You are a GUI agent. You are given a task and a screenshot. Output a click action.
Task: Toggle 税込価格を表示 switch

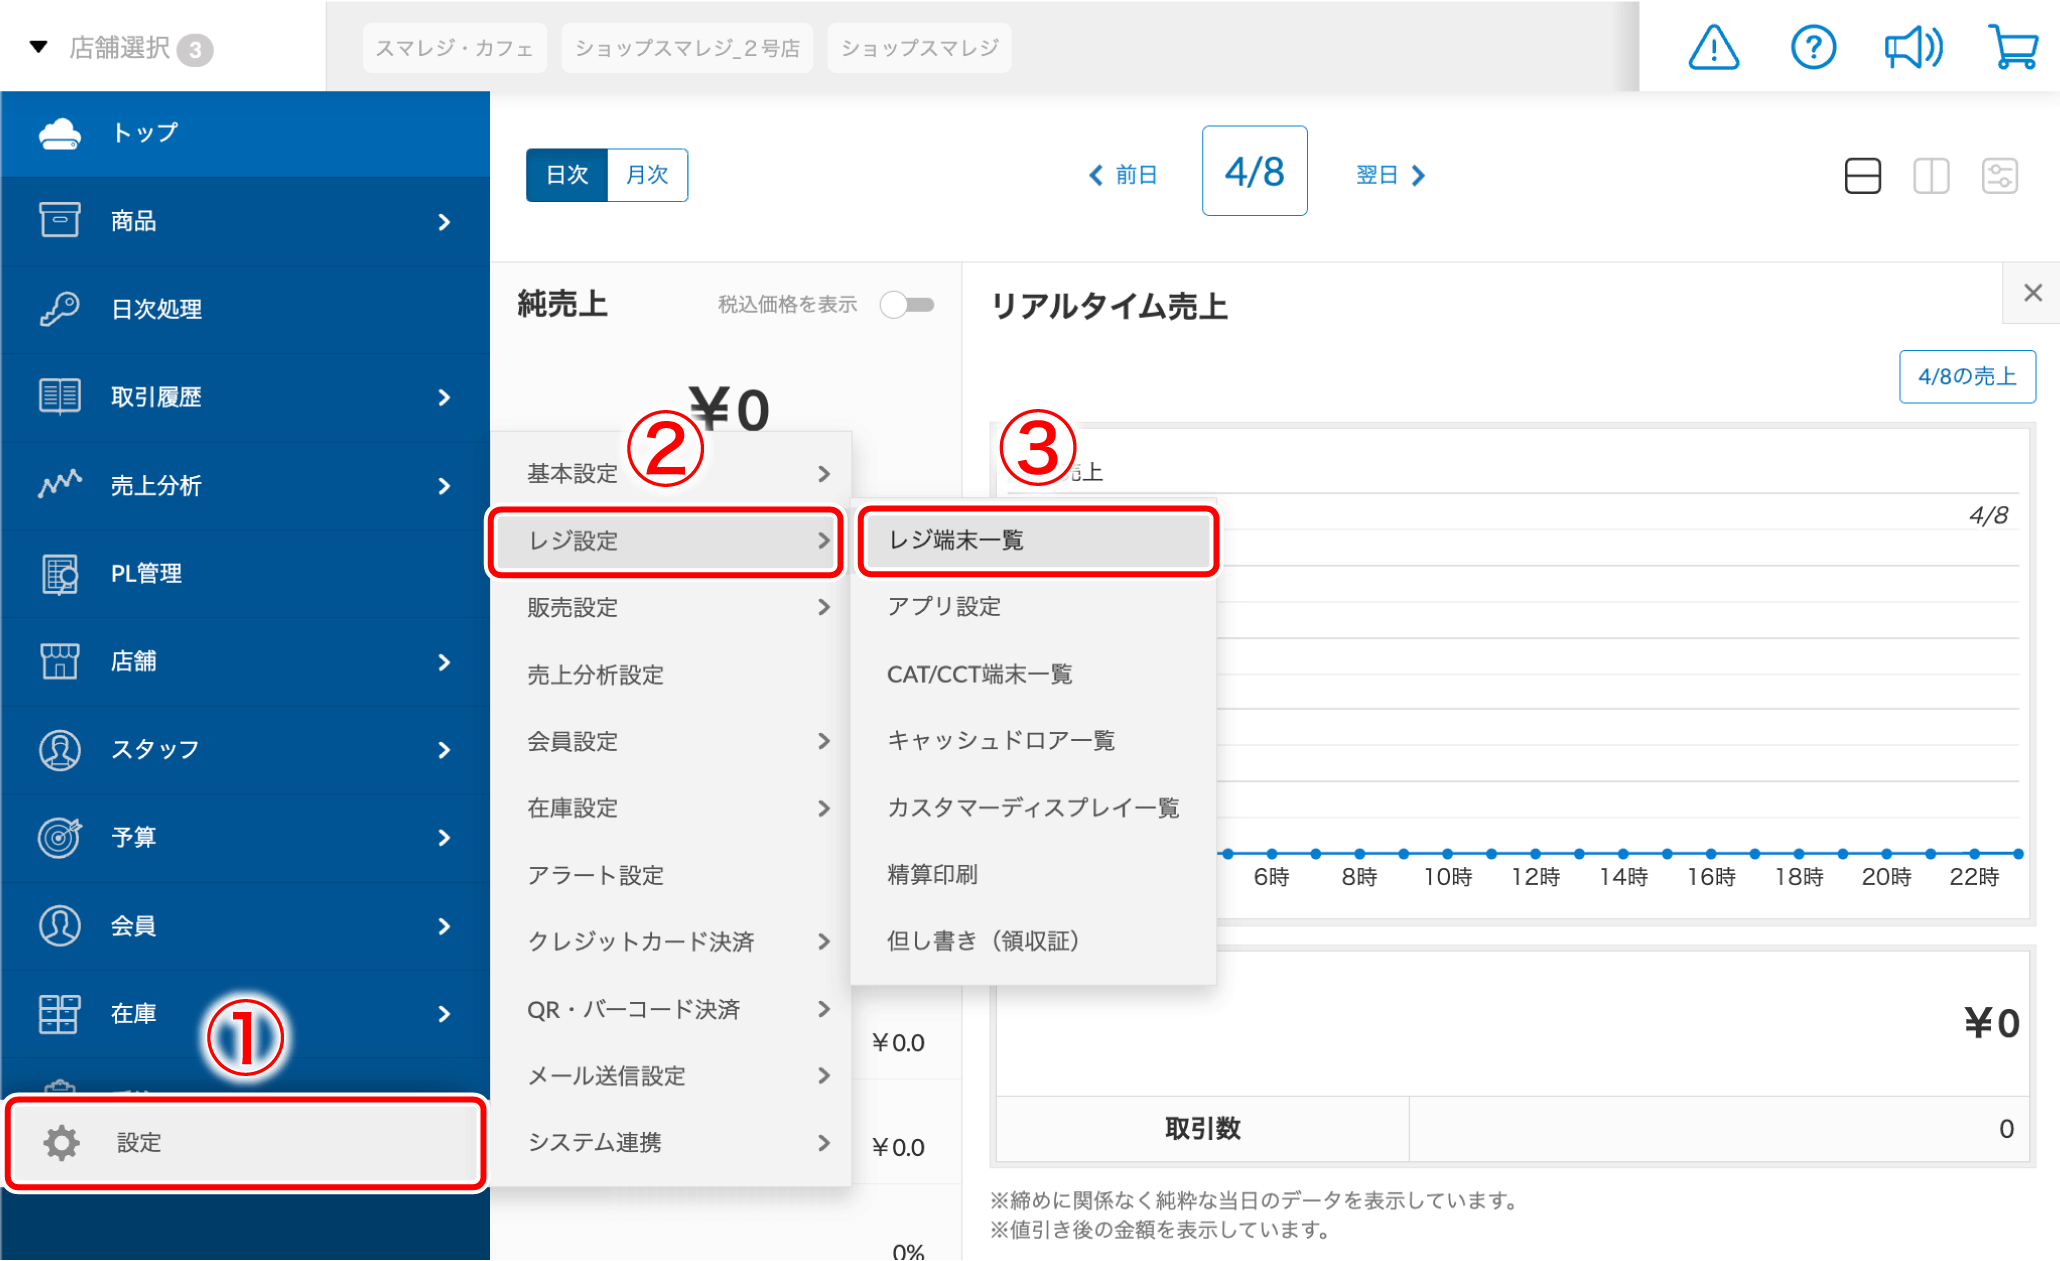pyautogui.click(x=907, y=304)
